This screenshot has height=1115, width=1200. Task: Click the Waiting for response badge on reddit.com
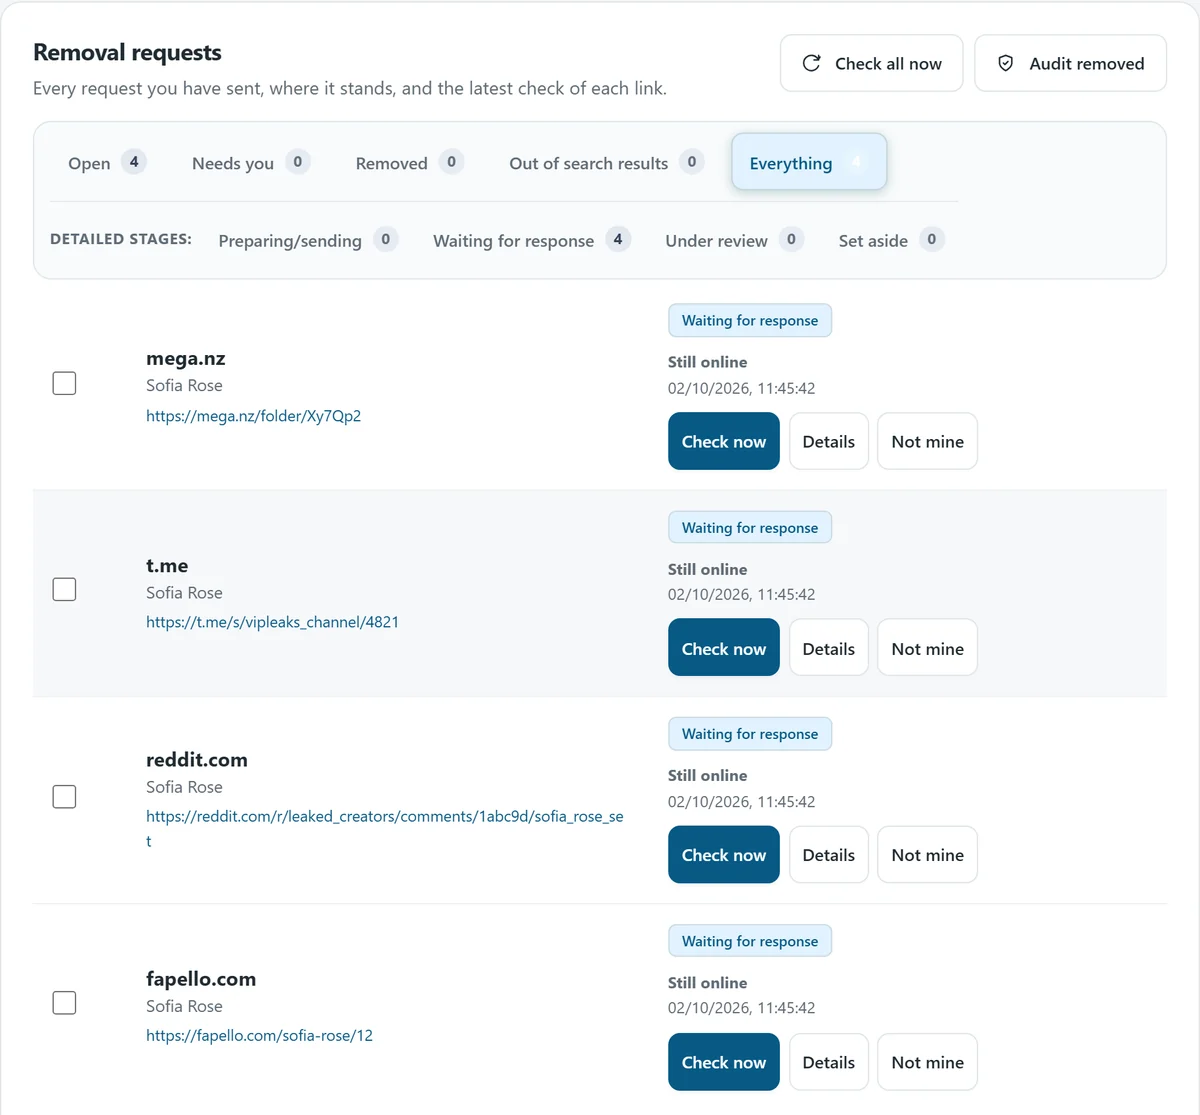[x=750, y=734]
